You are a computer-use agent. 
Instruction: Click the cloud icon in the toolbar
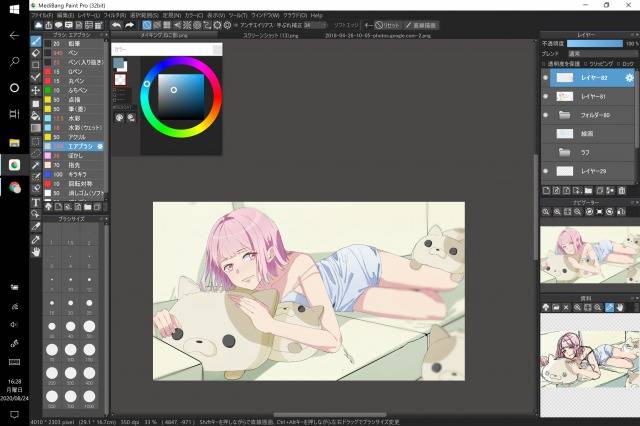point(38,25)
